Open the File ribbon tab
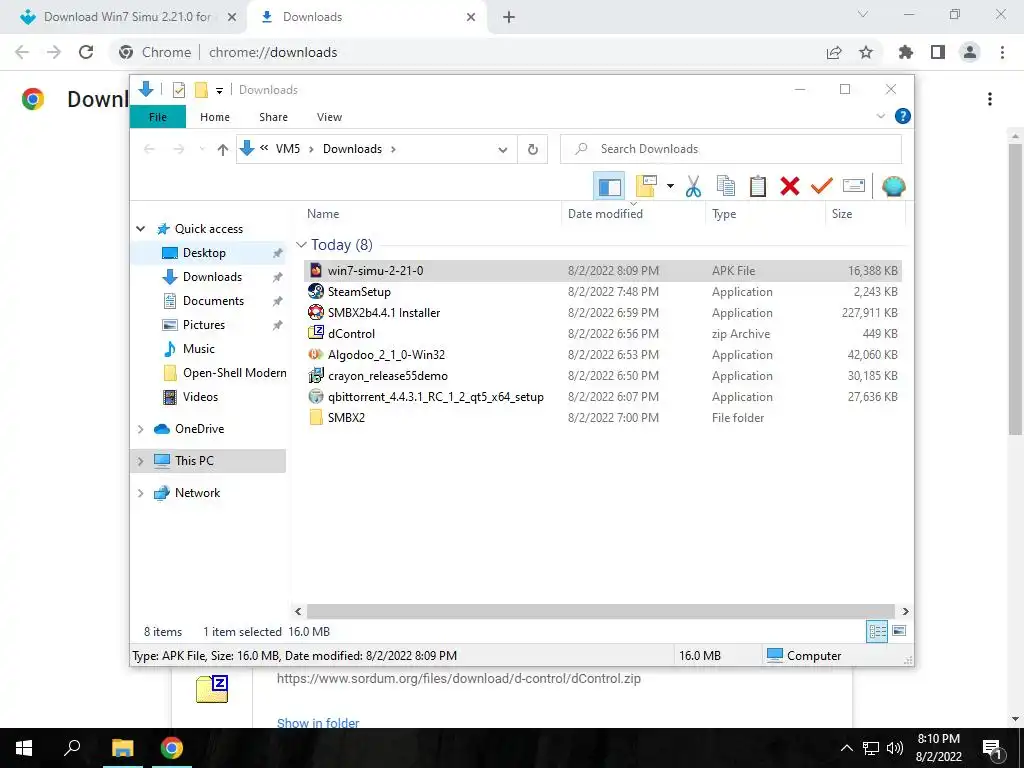Image resolution: width=1024 pixels, height=768 pixels. click(x=158, y=117)
